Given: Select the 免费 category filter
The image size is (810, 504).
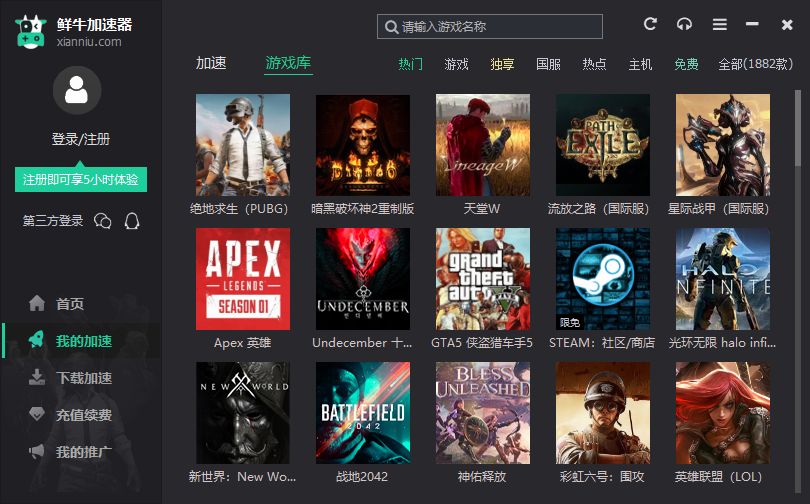Looking at the screenshot, I should coord(686,64).
